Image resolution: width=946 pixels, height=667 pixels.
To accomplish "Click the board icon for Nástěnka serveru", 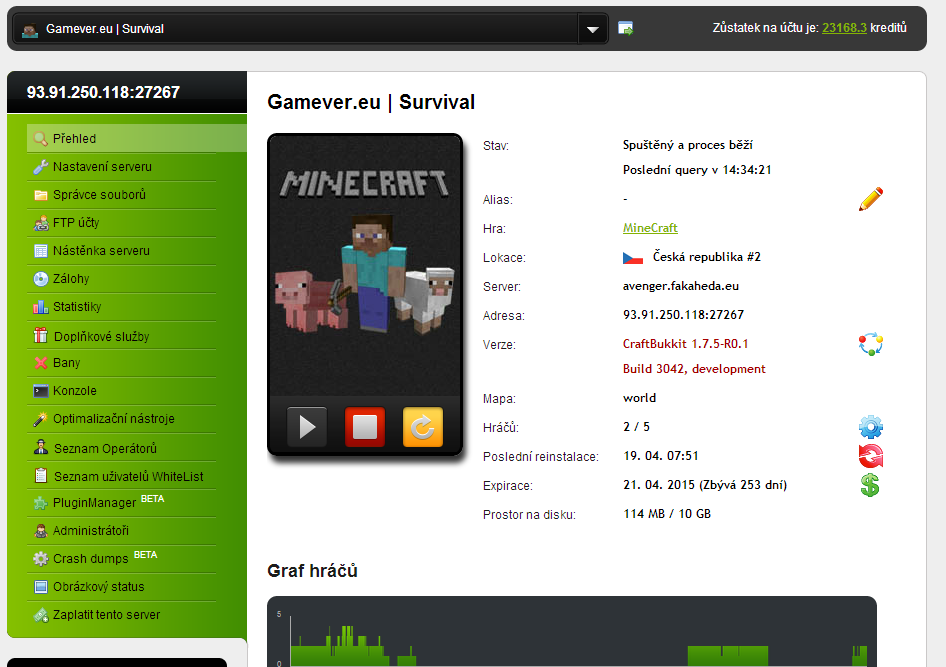I will (x=40, y=251).
